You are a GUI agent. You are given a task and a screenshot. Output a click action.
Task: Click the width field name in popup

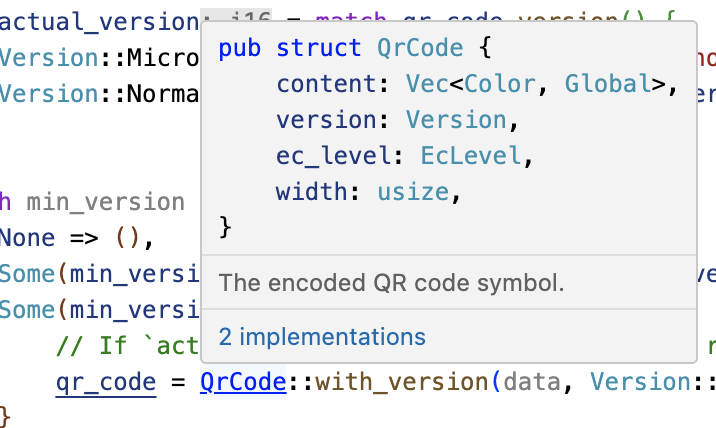(305, 192)
